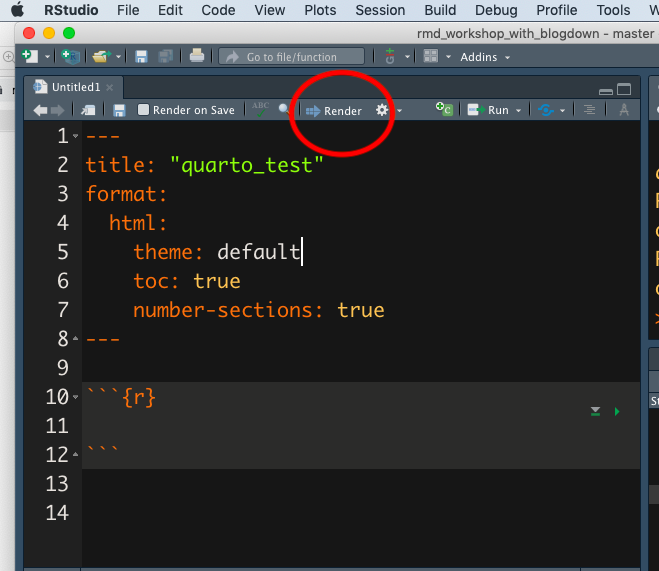Open the Build menu
The height and width of the screenshot is (571, 659).
pyautogui.click(x=440, y=10)
